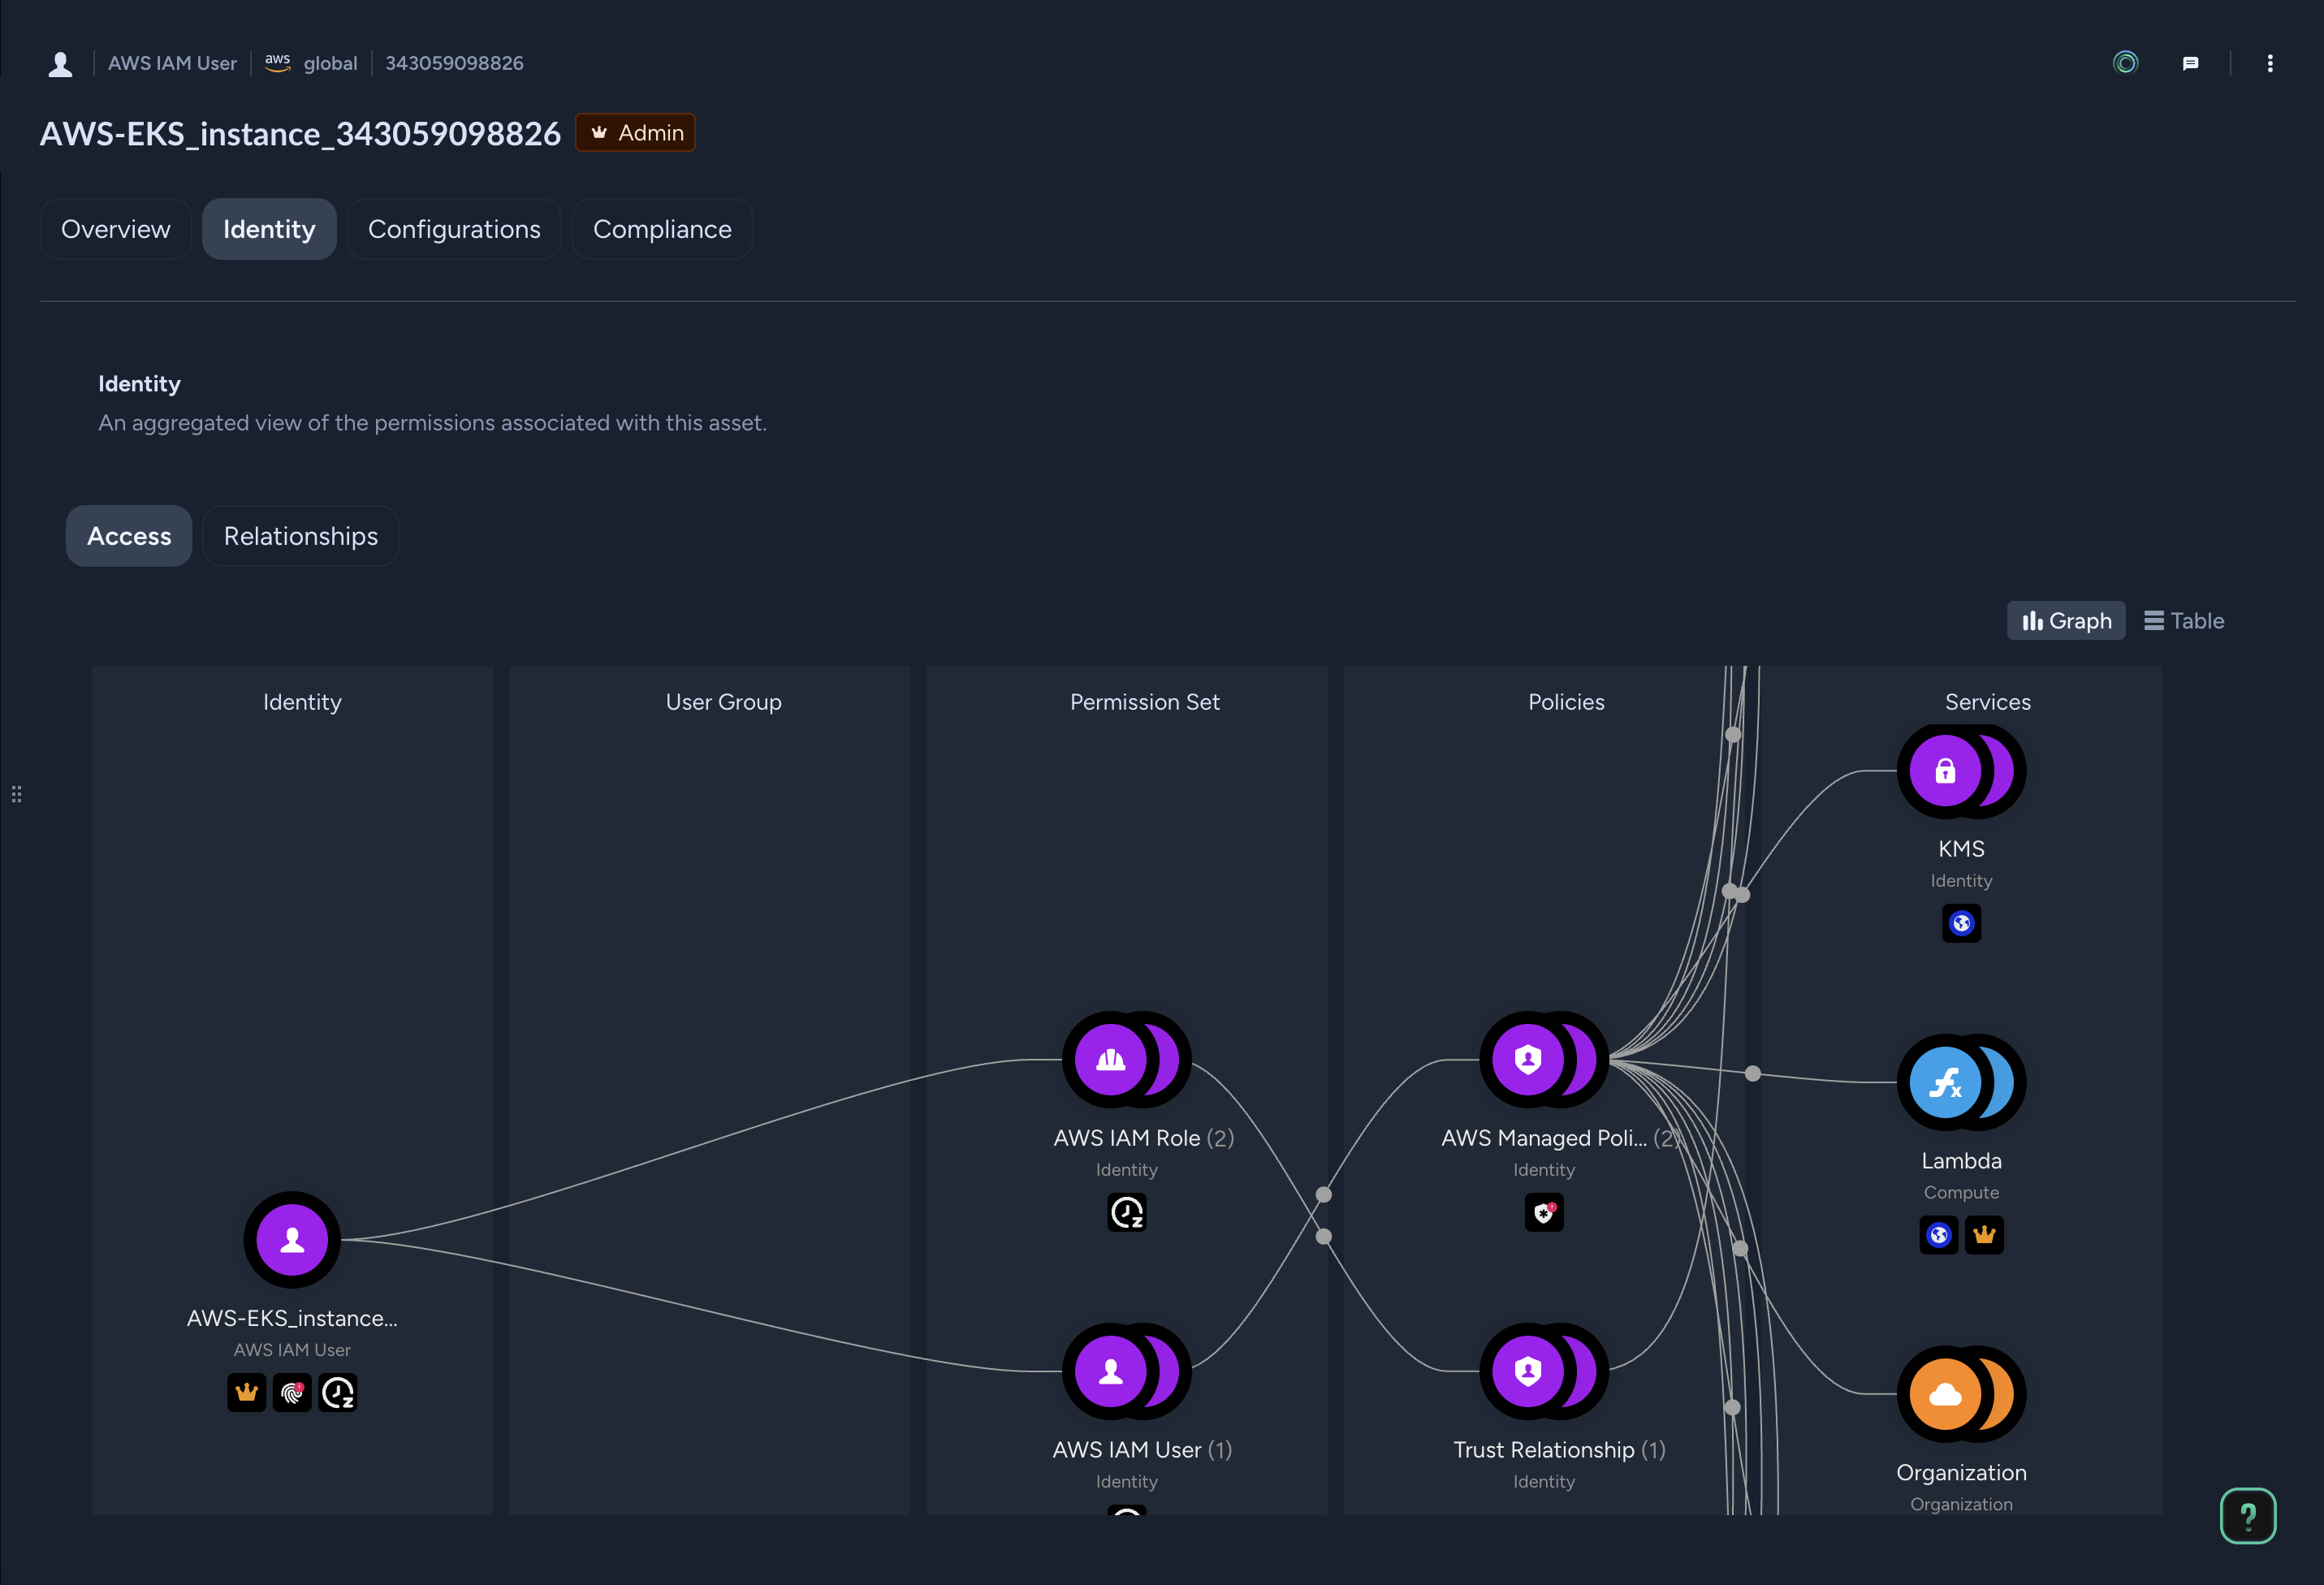Open the comments chat icon
Image resolution: width=2324 pixels, height=1585 pixels.
tap(2190, 64)
